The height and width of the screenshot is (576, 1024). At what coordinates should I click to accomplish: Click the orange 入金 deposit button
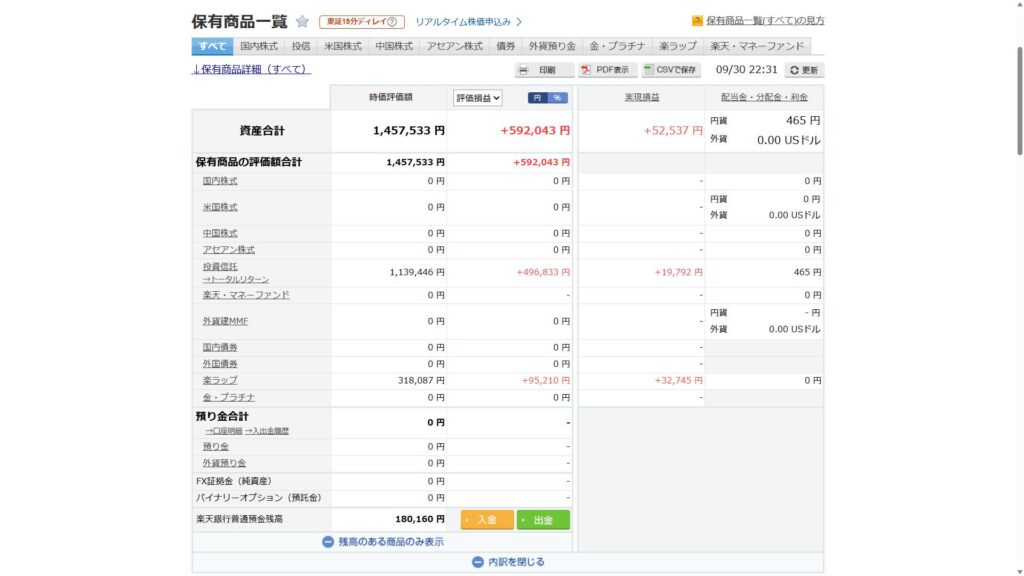click(x=487, y=520)
